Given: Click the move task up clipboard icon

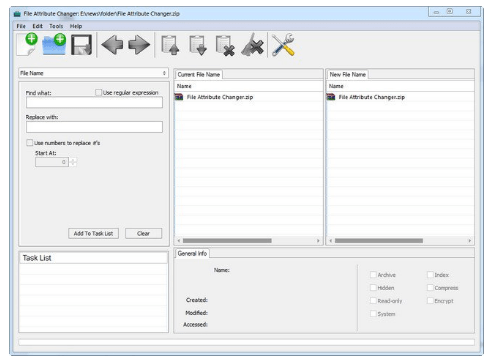Looking at the screenshot, I should pos(170,45).
